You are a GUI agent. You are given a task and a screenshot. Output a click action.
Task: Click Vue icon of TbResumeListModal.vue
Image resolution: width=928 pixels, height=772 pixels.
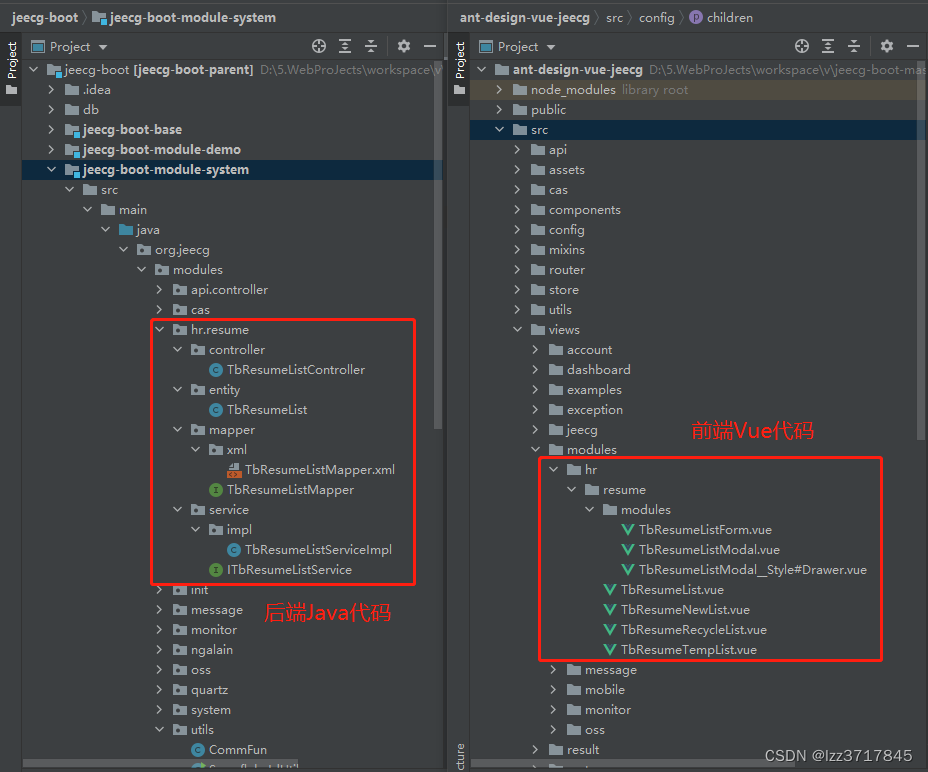click(x=628, y=550)
